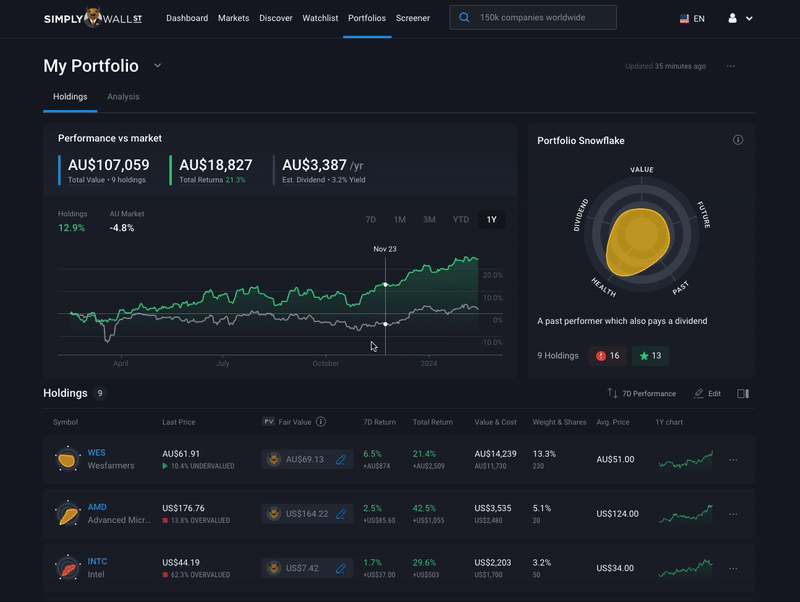Viewport: 800px width, 602px height.
Task: Toggle the column layout icon beside Edit
Action: 743,393
